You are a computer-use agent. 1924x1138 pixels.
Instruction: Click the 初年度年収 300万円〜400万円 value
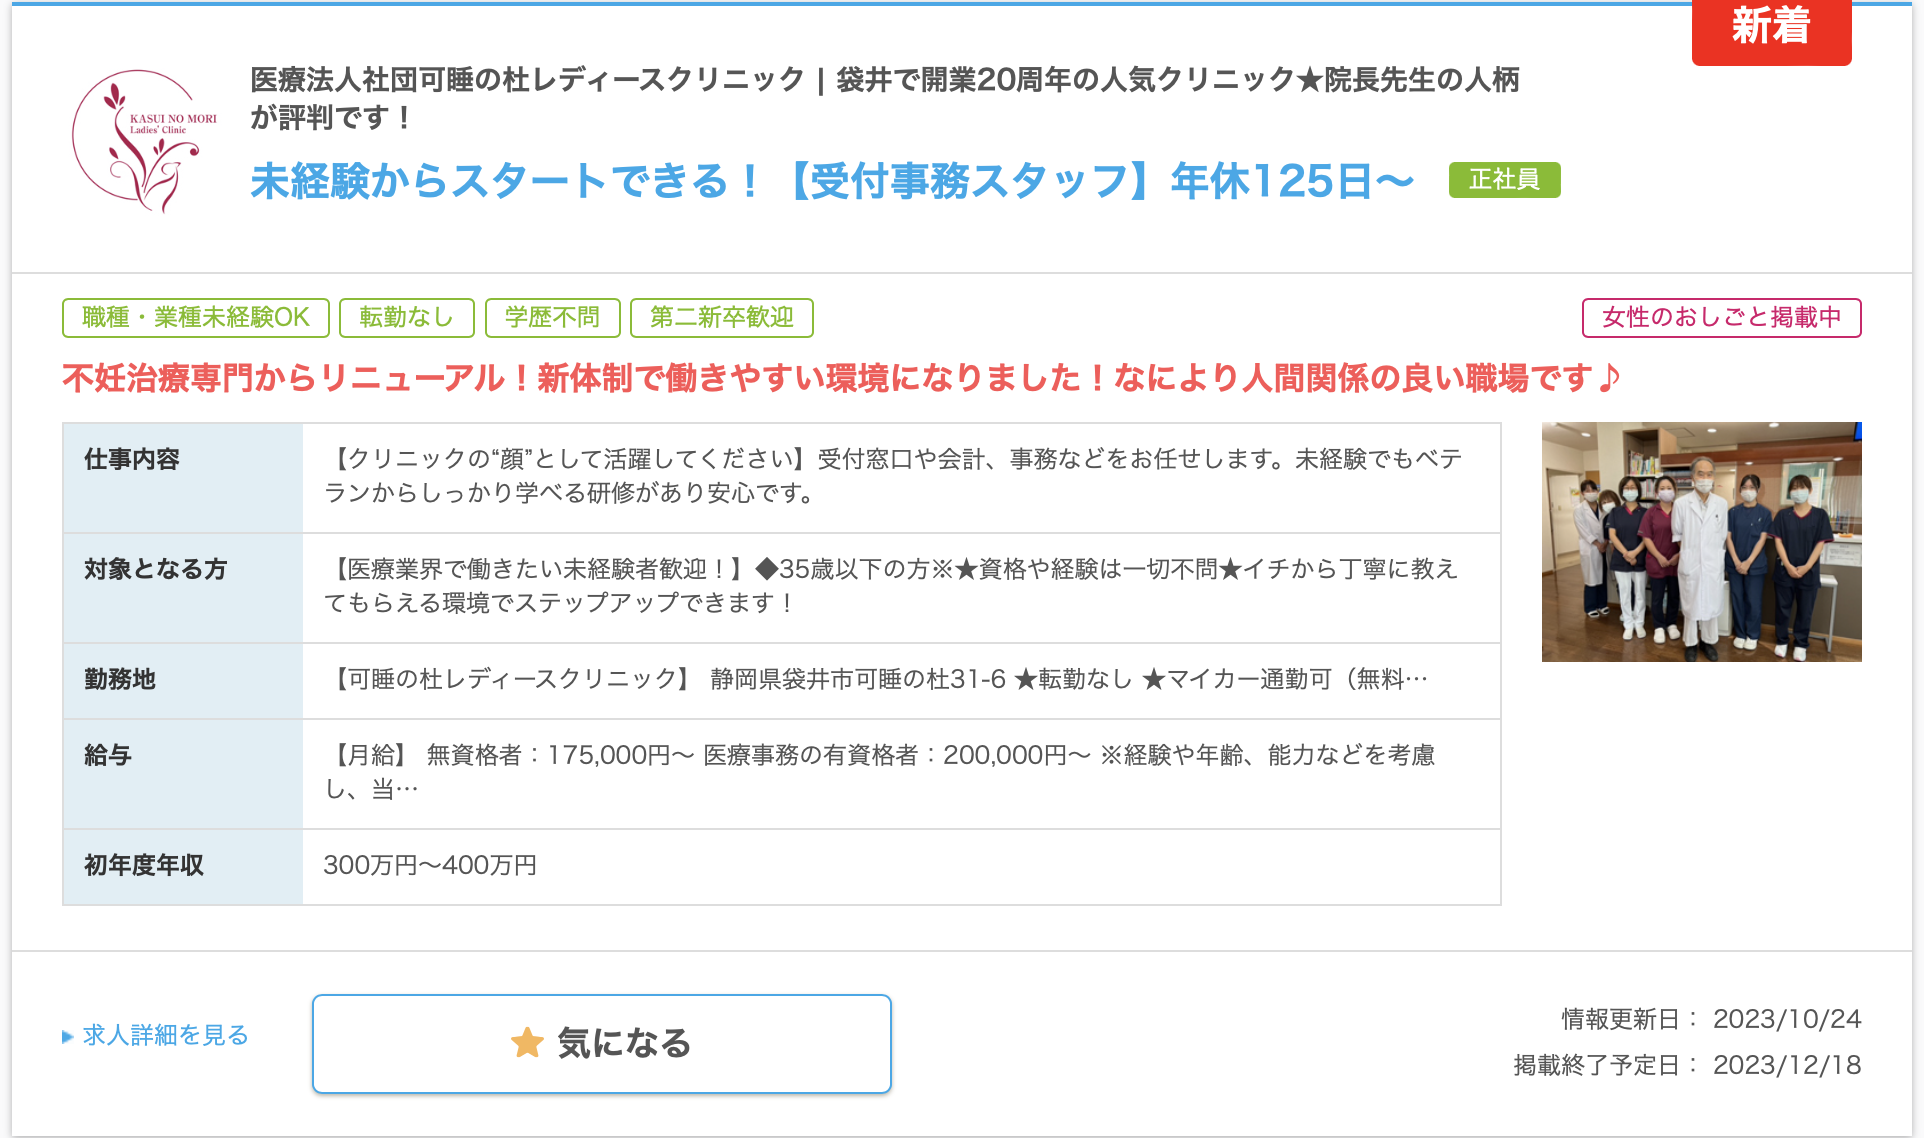(430, 866)
